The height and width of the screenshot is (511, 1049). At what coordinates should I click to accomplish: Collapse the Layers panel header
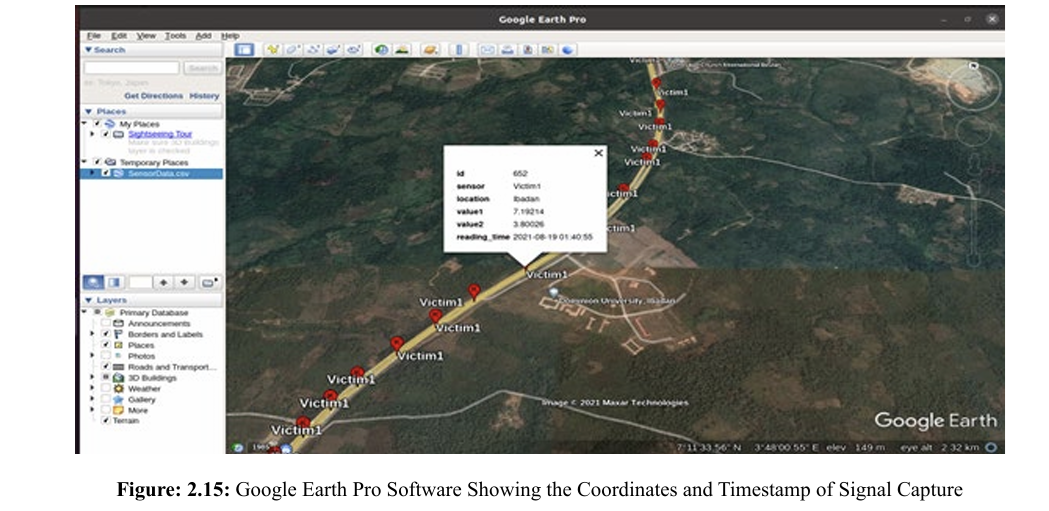pos(89,300)
